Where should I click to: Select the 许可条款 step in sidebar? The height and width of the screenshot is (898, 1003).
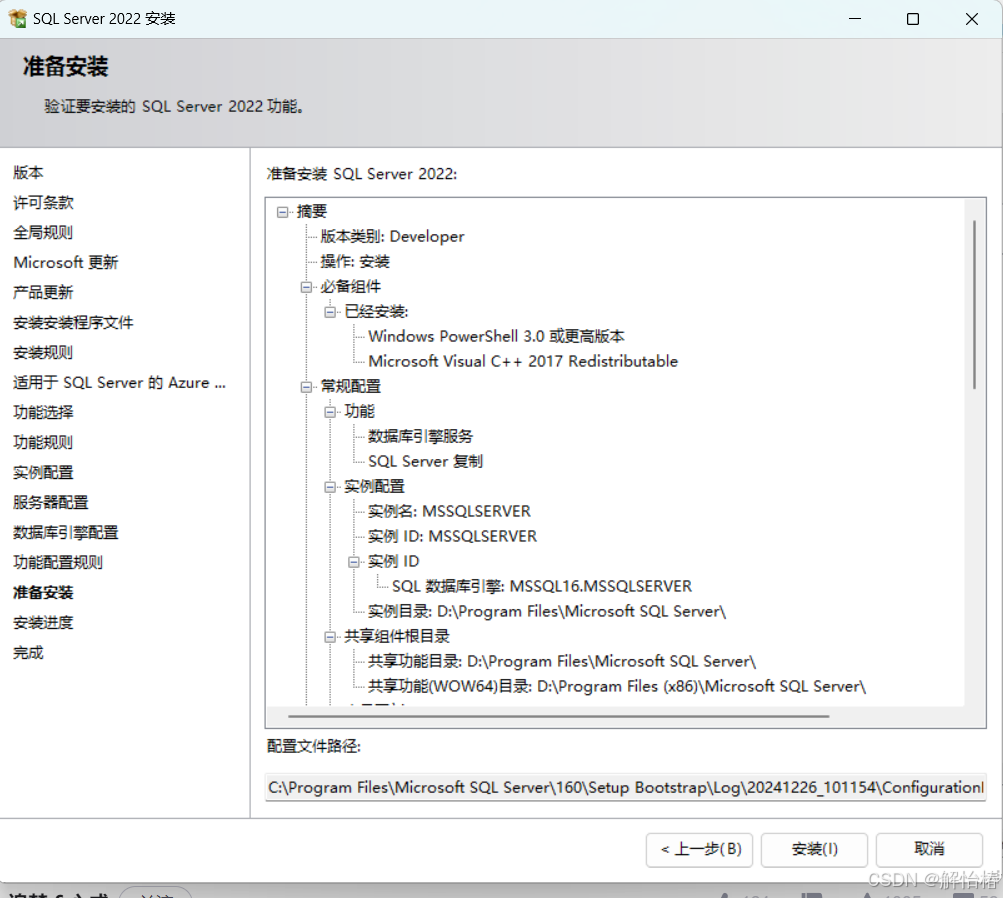tap(43, 203)
